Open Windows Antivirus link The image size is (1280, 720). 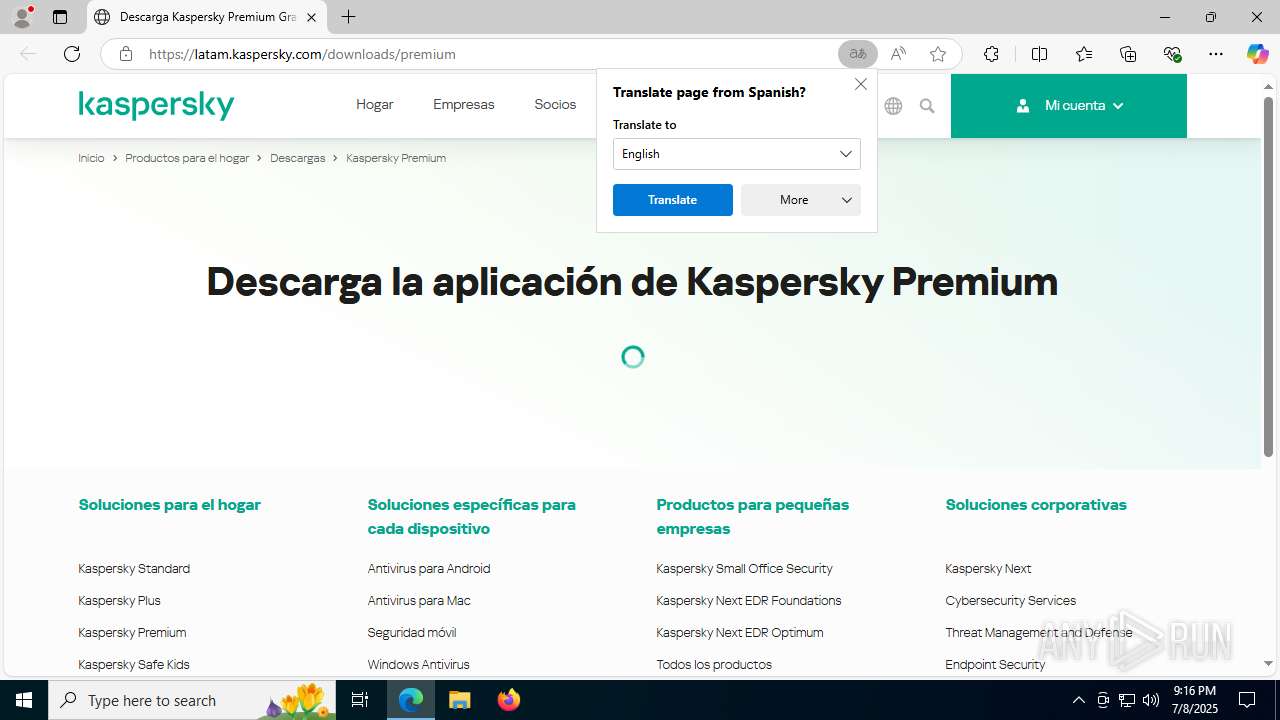[418, 664]
